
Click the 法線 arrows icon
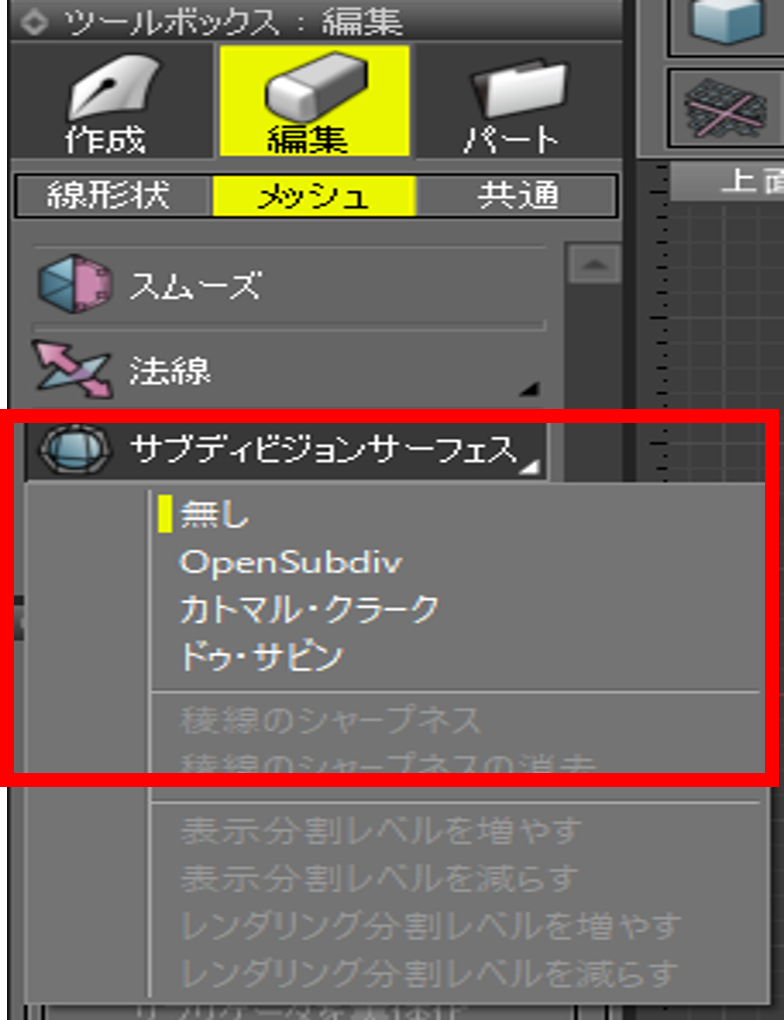click(72, 369)
